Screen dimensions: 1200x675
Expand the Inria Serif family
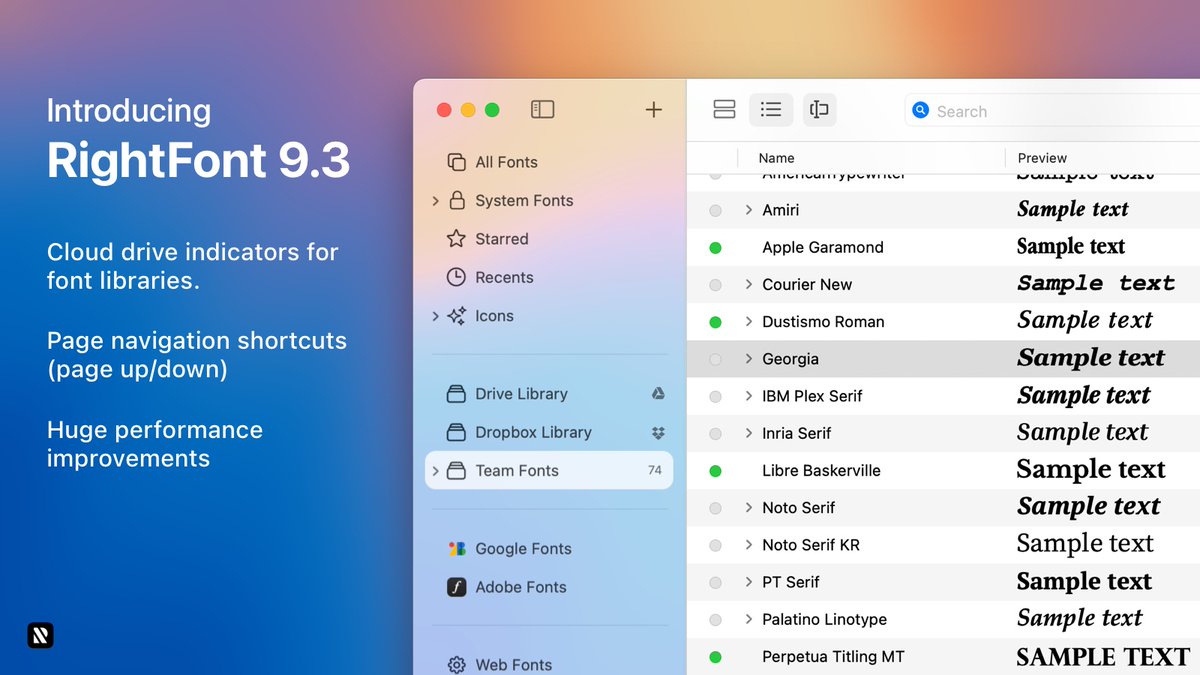(748, 433)
